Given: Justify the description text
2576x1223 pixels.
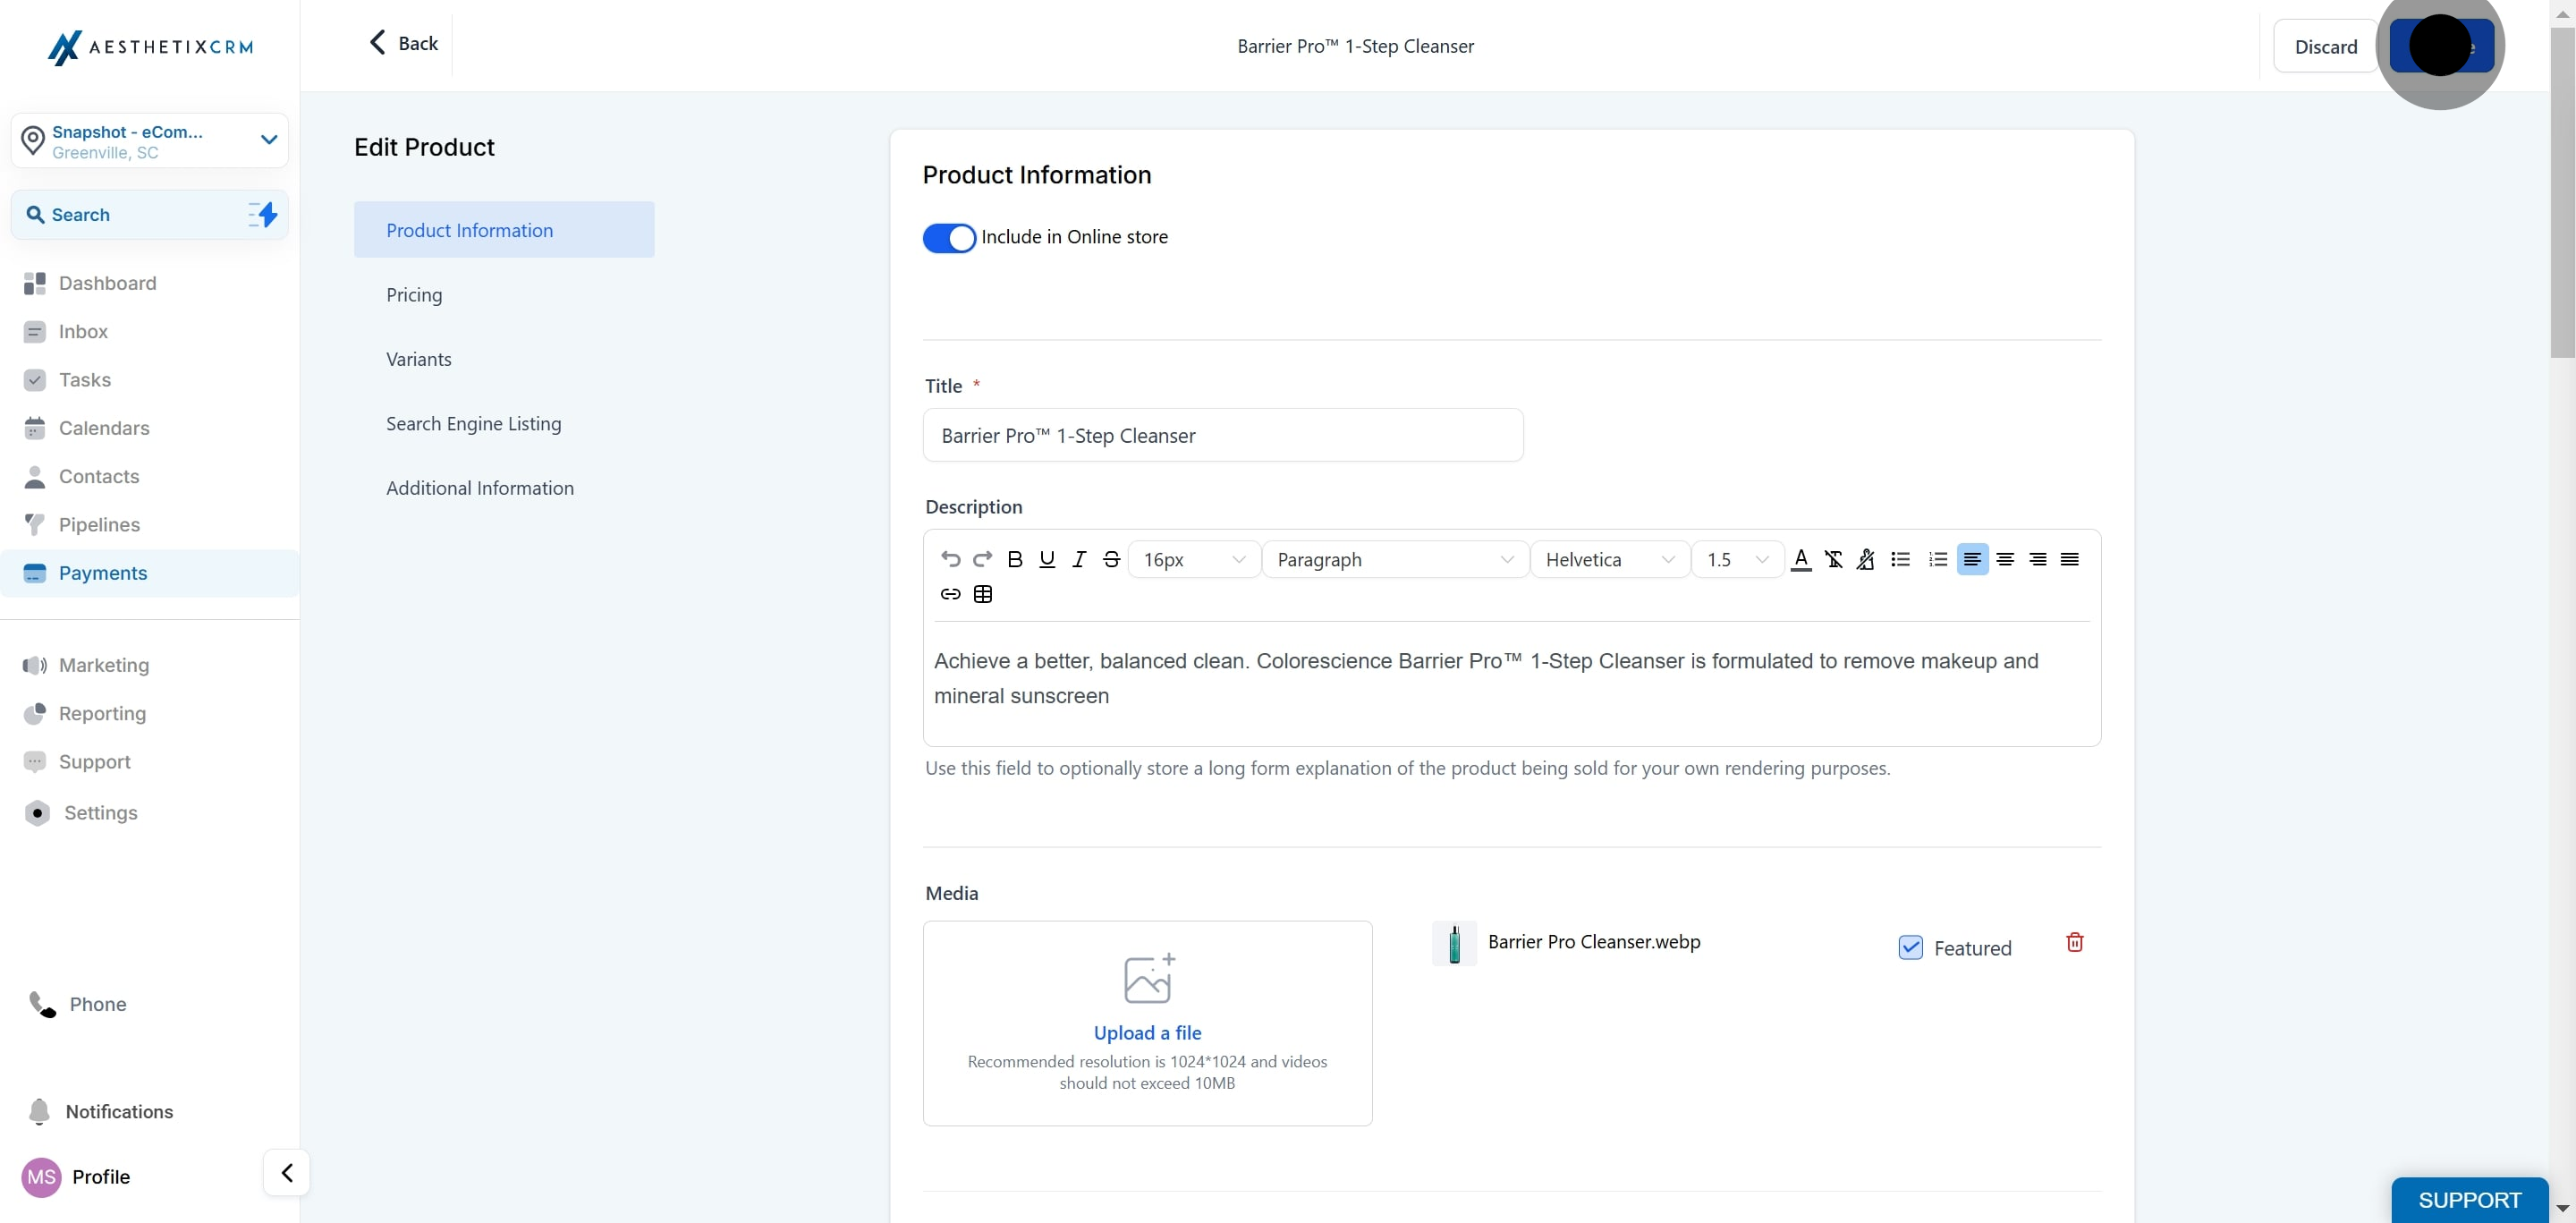Looking at the screenshot, I should [2070, 559].
